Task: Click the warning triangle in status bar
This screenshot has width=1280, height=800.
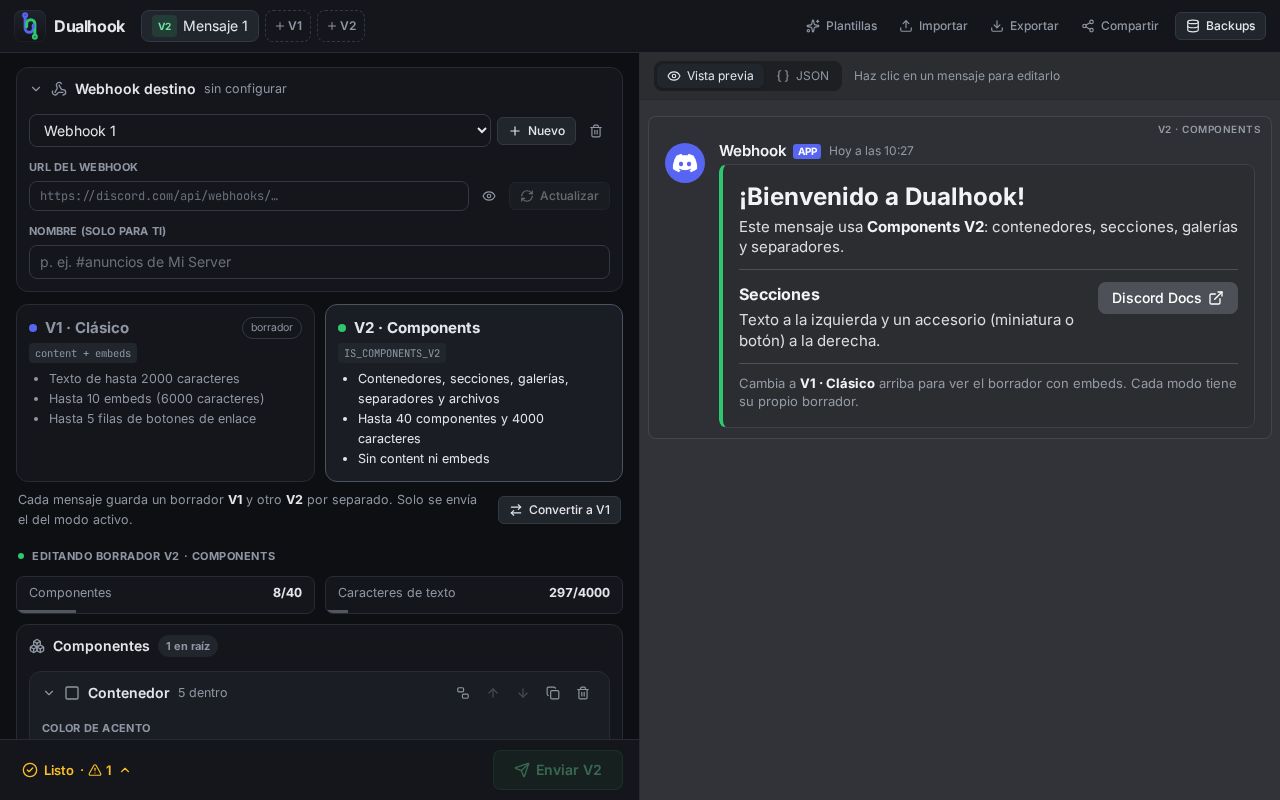Action: [95, 770]
